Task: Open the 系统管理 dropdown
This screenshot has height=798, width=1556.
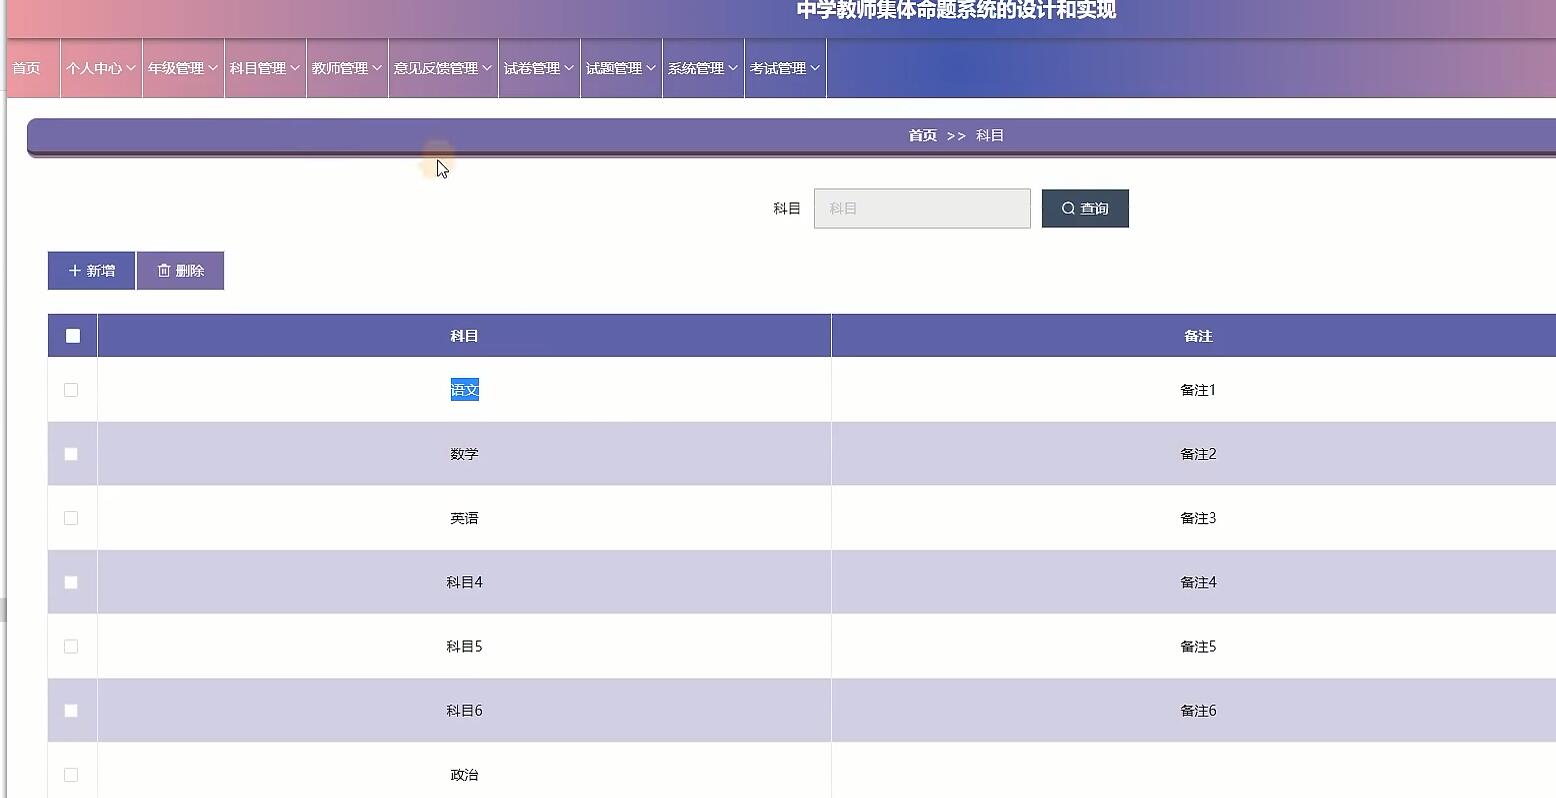Action: click(701, 67)
